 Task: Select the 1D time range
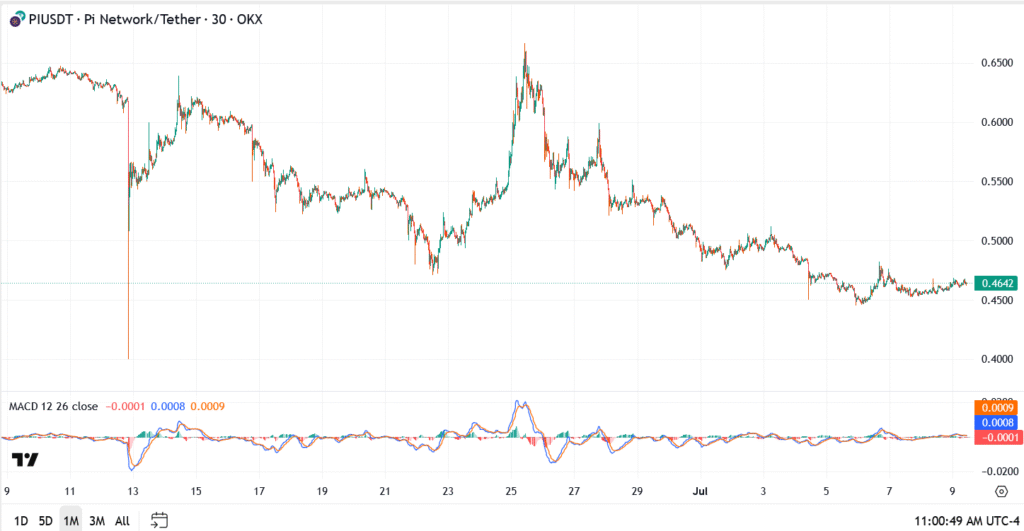coord(20,521)
